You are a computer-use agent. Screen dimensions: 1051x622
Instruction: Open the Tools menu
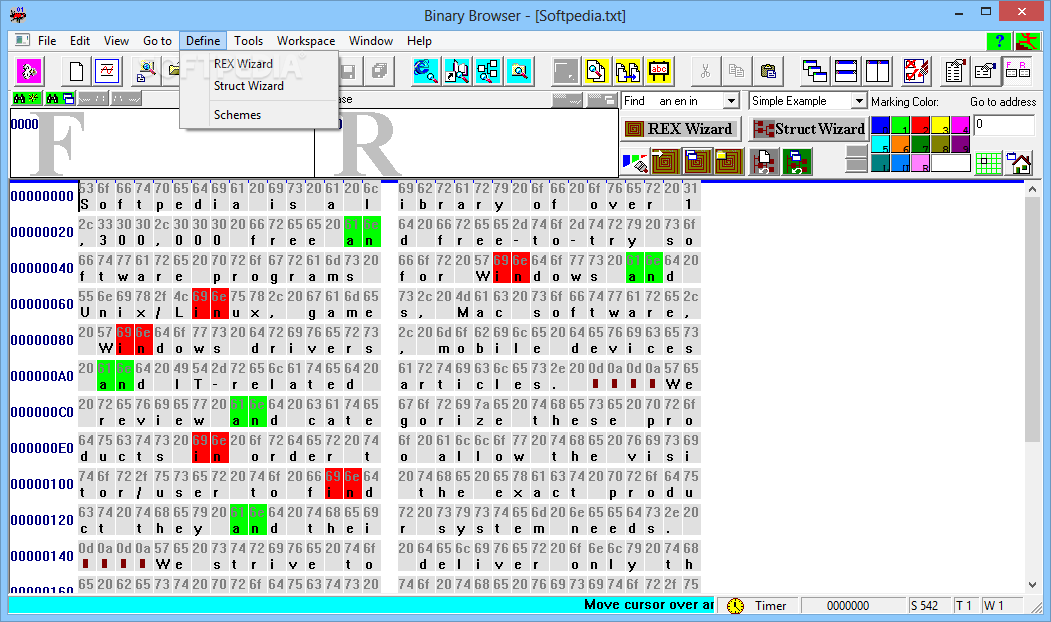(249, 41)
